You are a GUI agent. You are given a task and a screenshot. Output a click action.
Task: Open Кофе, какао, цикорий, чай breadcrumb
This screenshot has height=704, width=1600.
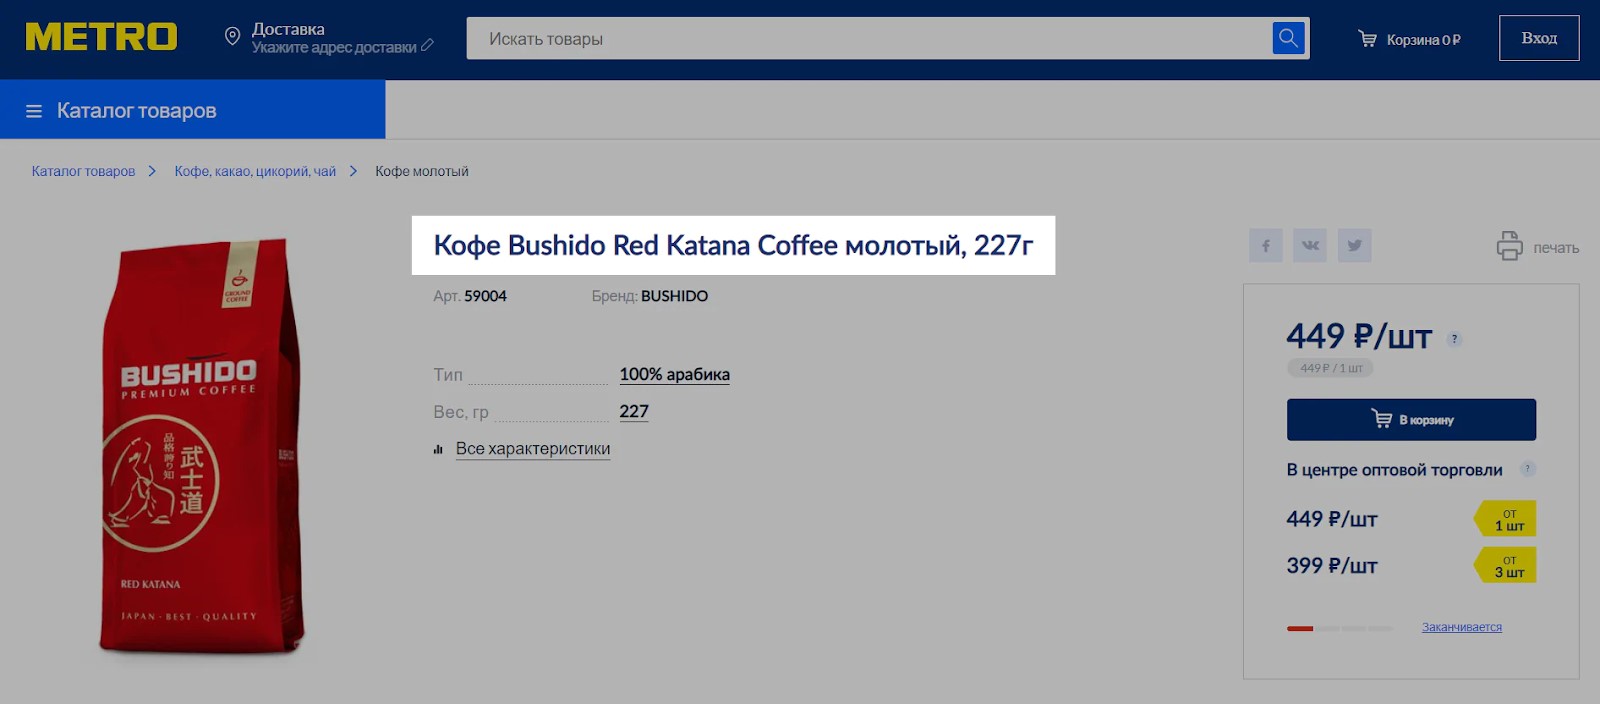click(255, 171)
